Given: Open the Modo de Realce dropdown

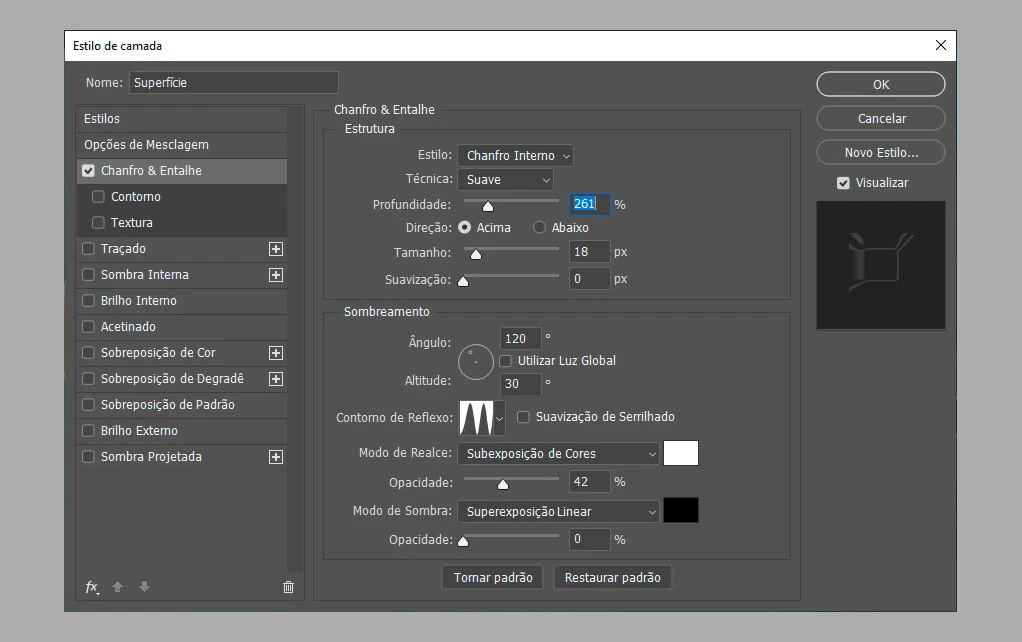Looking at the screenshot, I should click(x=558, y=453).
